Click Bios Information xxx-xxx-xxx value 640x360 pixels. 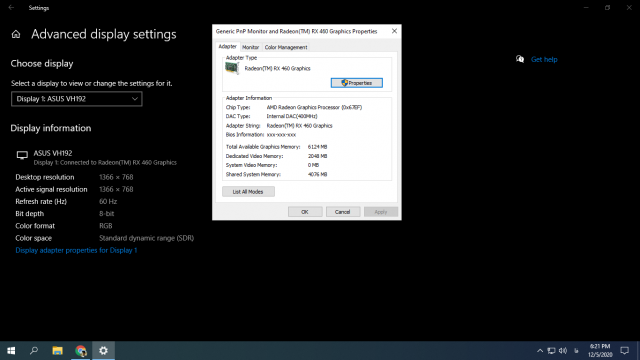point(281,135)
